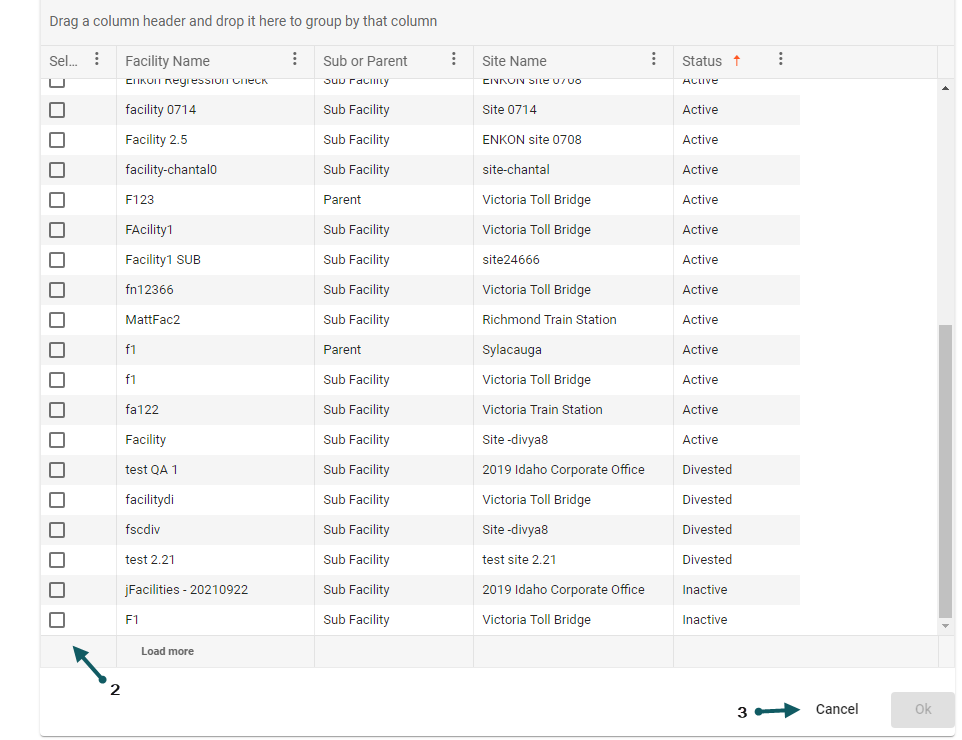Open Facility Name column menu icon
Screen dimensions: 962x740
click(294, 60)
